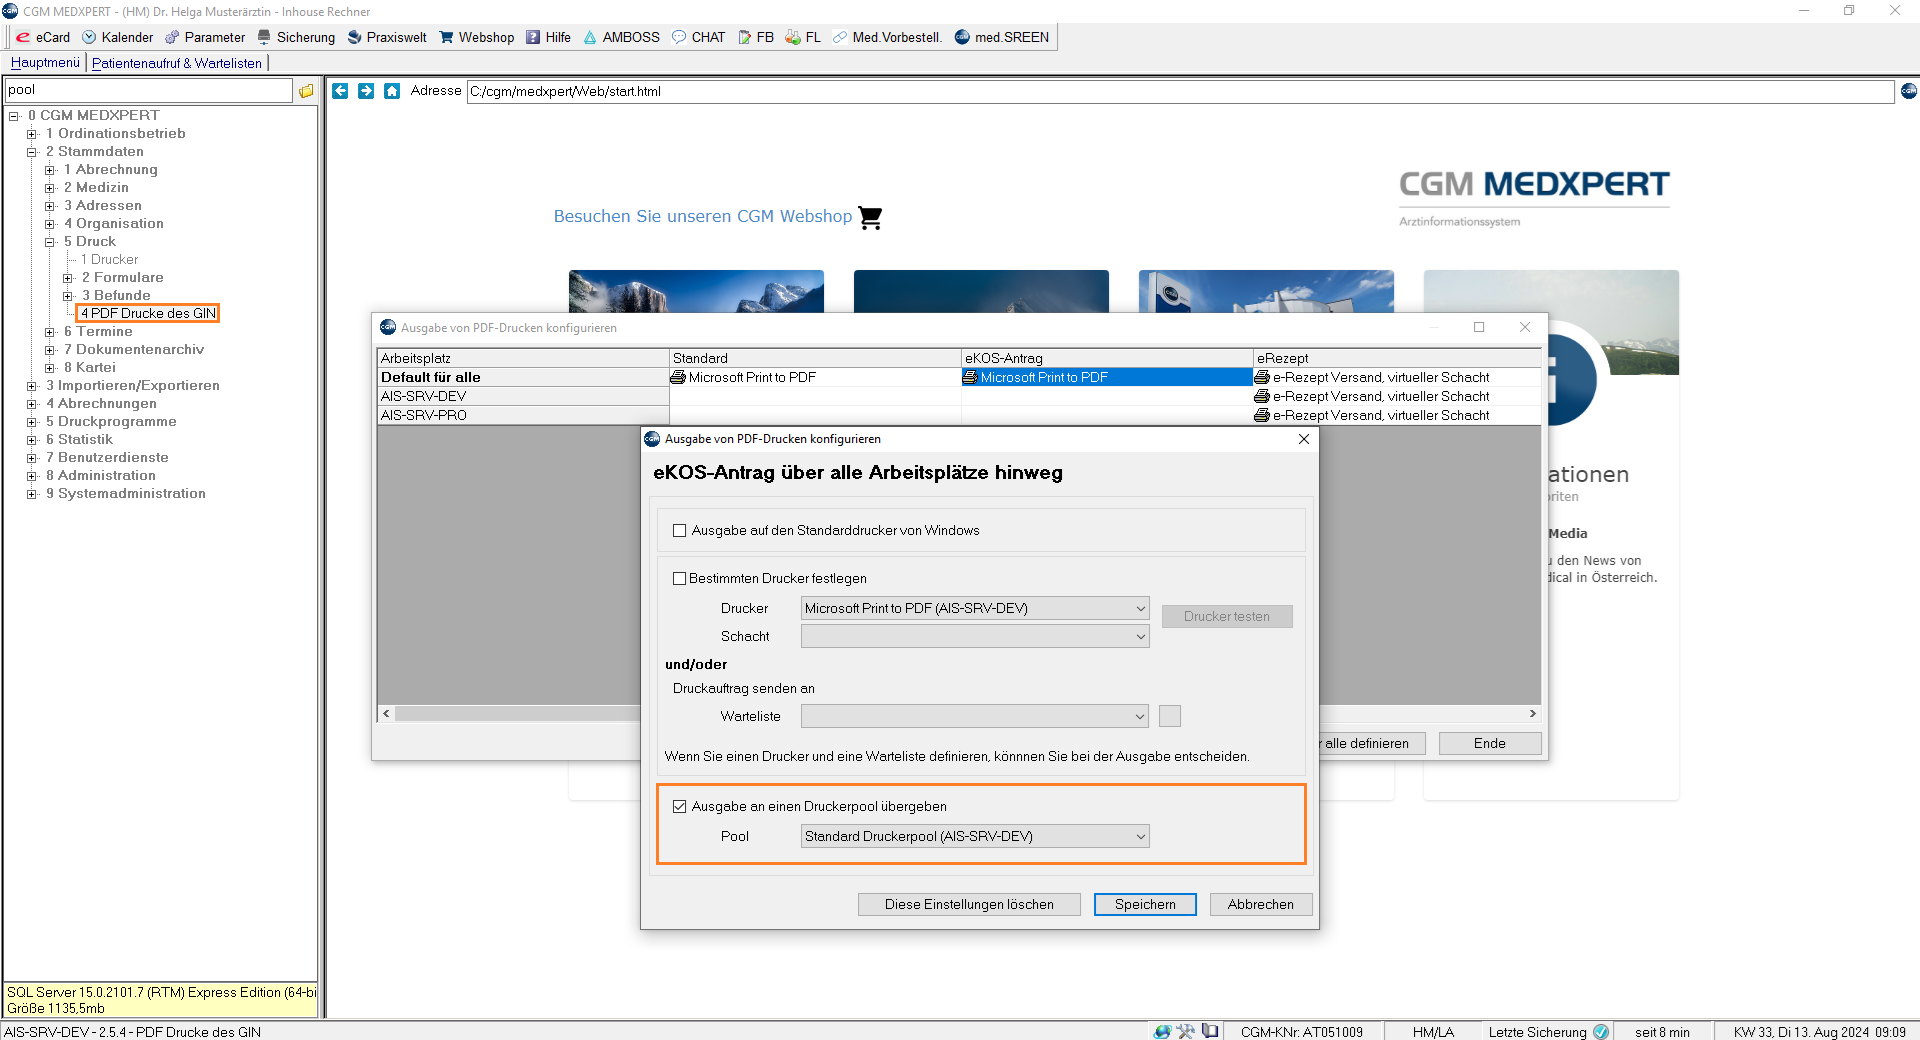1920x1040 pixels.
Task: Select the 1 Drucker tree item
Action: [x=109, y=259]
